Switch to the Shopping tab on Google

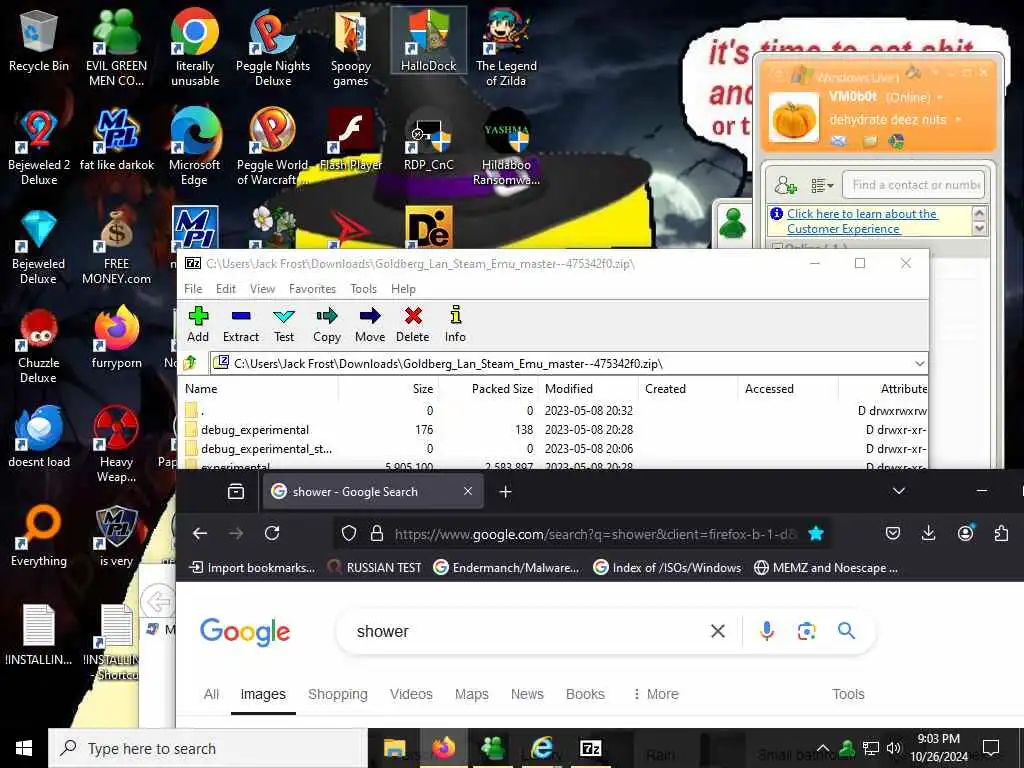click(x=338, y=694)
